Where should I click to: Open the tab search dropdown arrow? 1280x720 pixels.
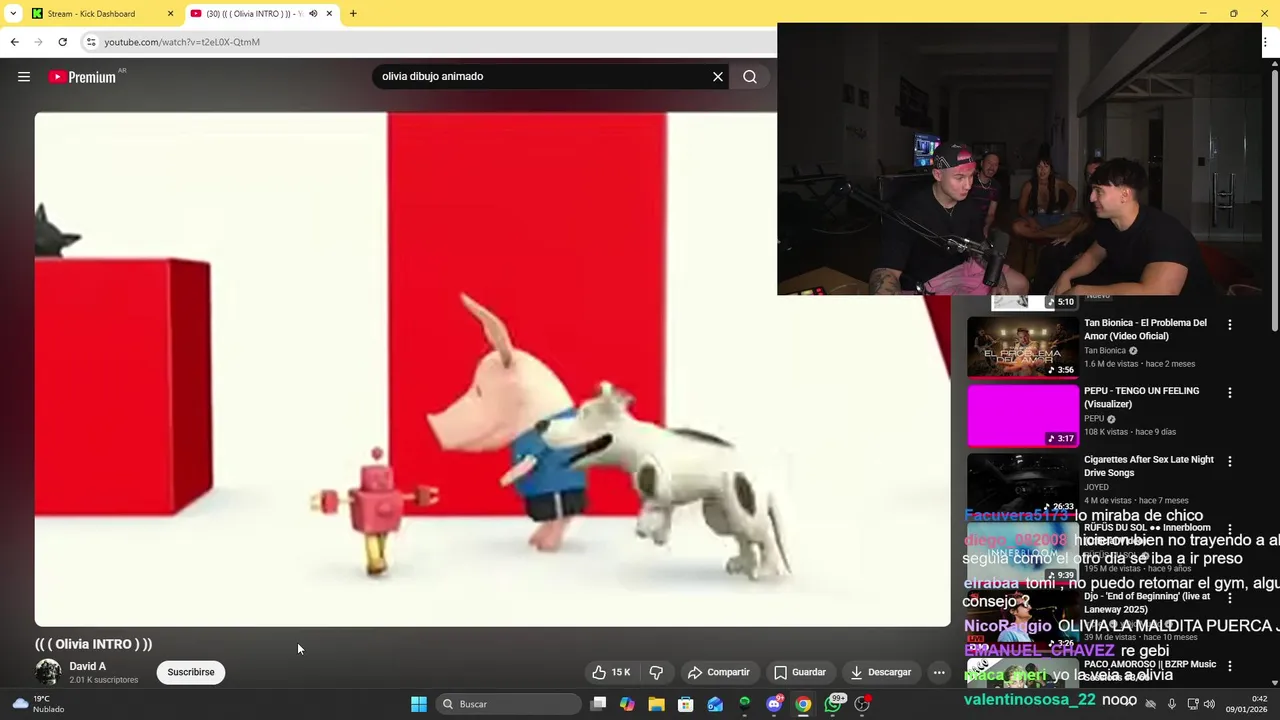[x=13, y=14]
